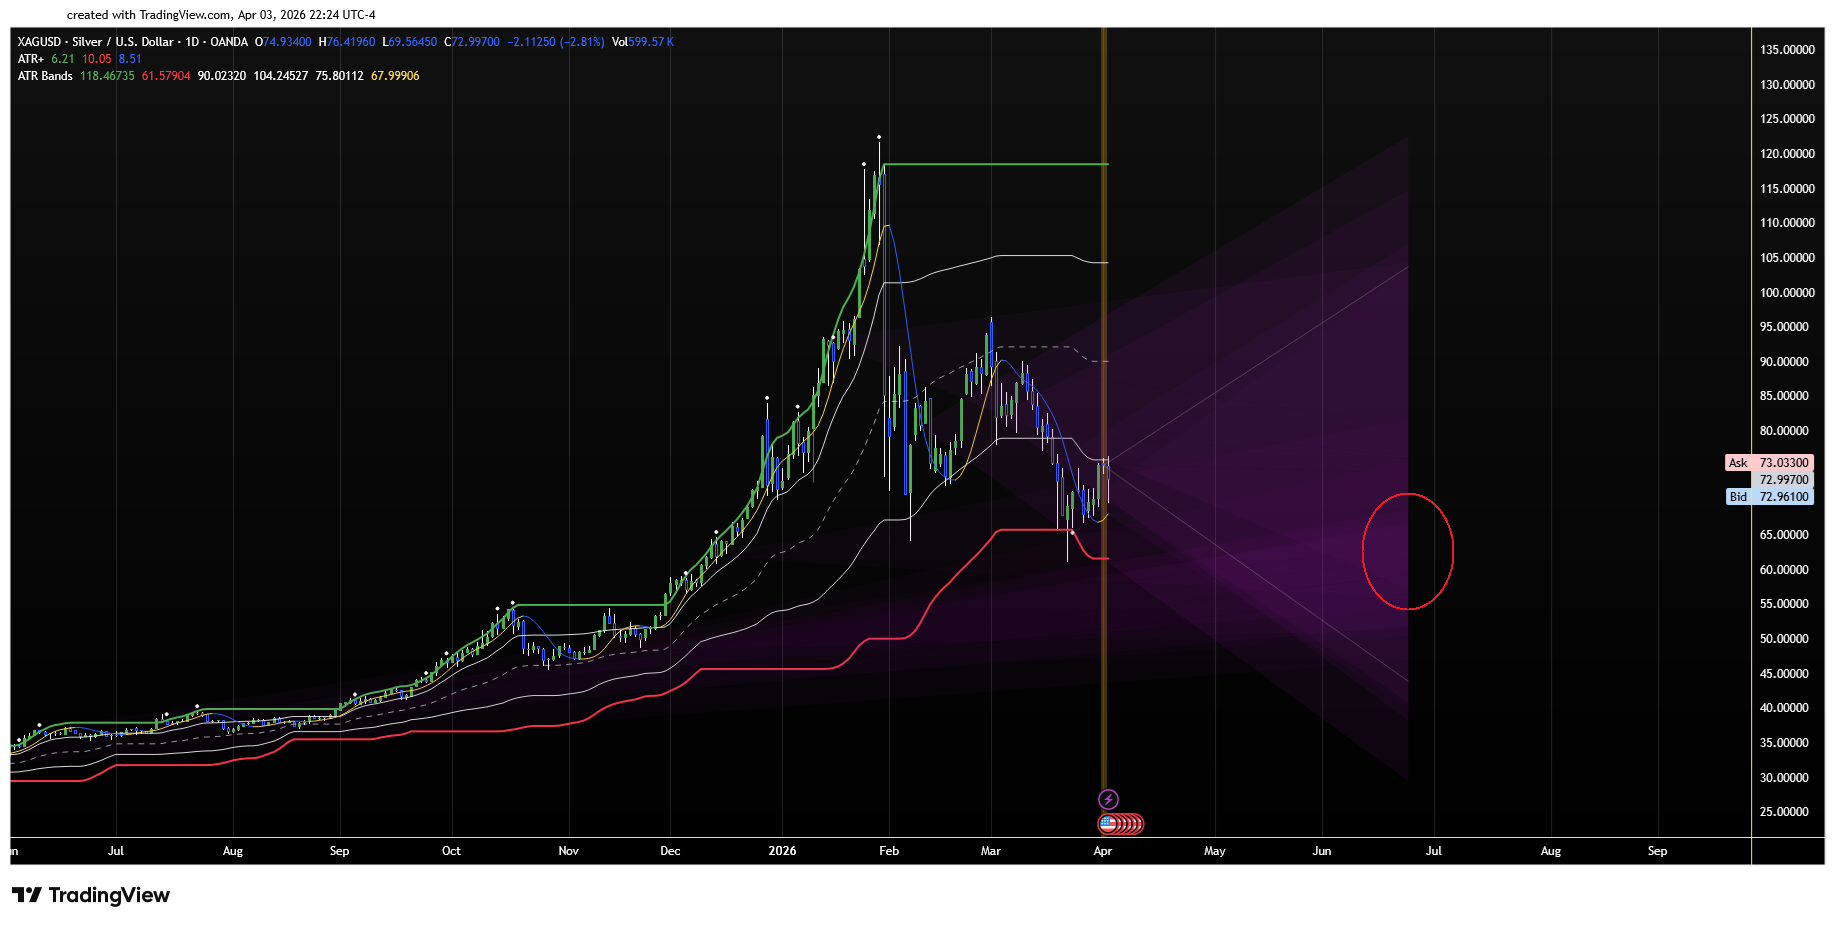This screenshot has height=925, width=1835.
Task: Click the Dec label on the time axis
Action: pyautogui.click(x=670, y=851)
